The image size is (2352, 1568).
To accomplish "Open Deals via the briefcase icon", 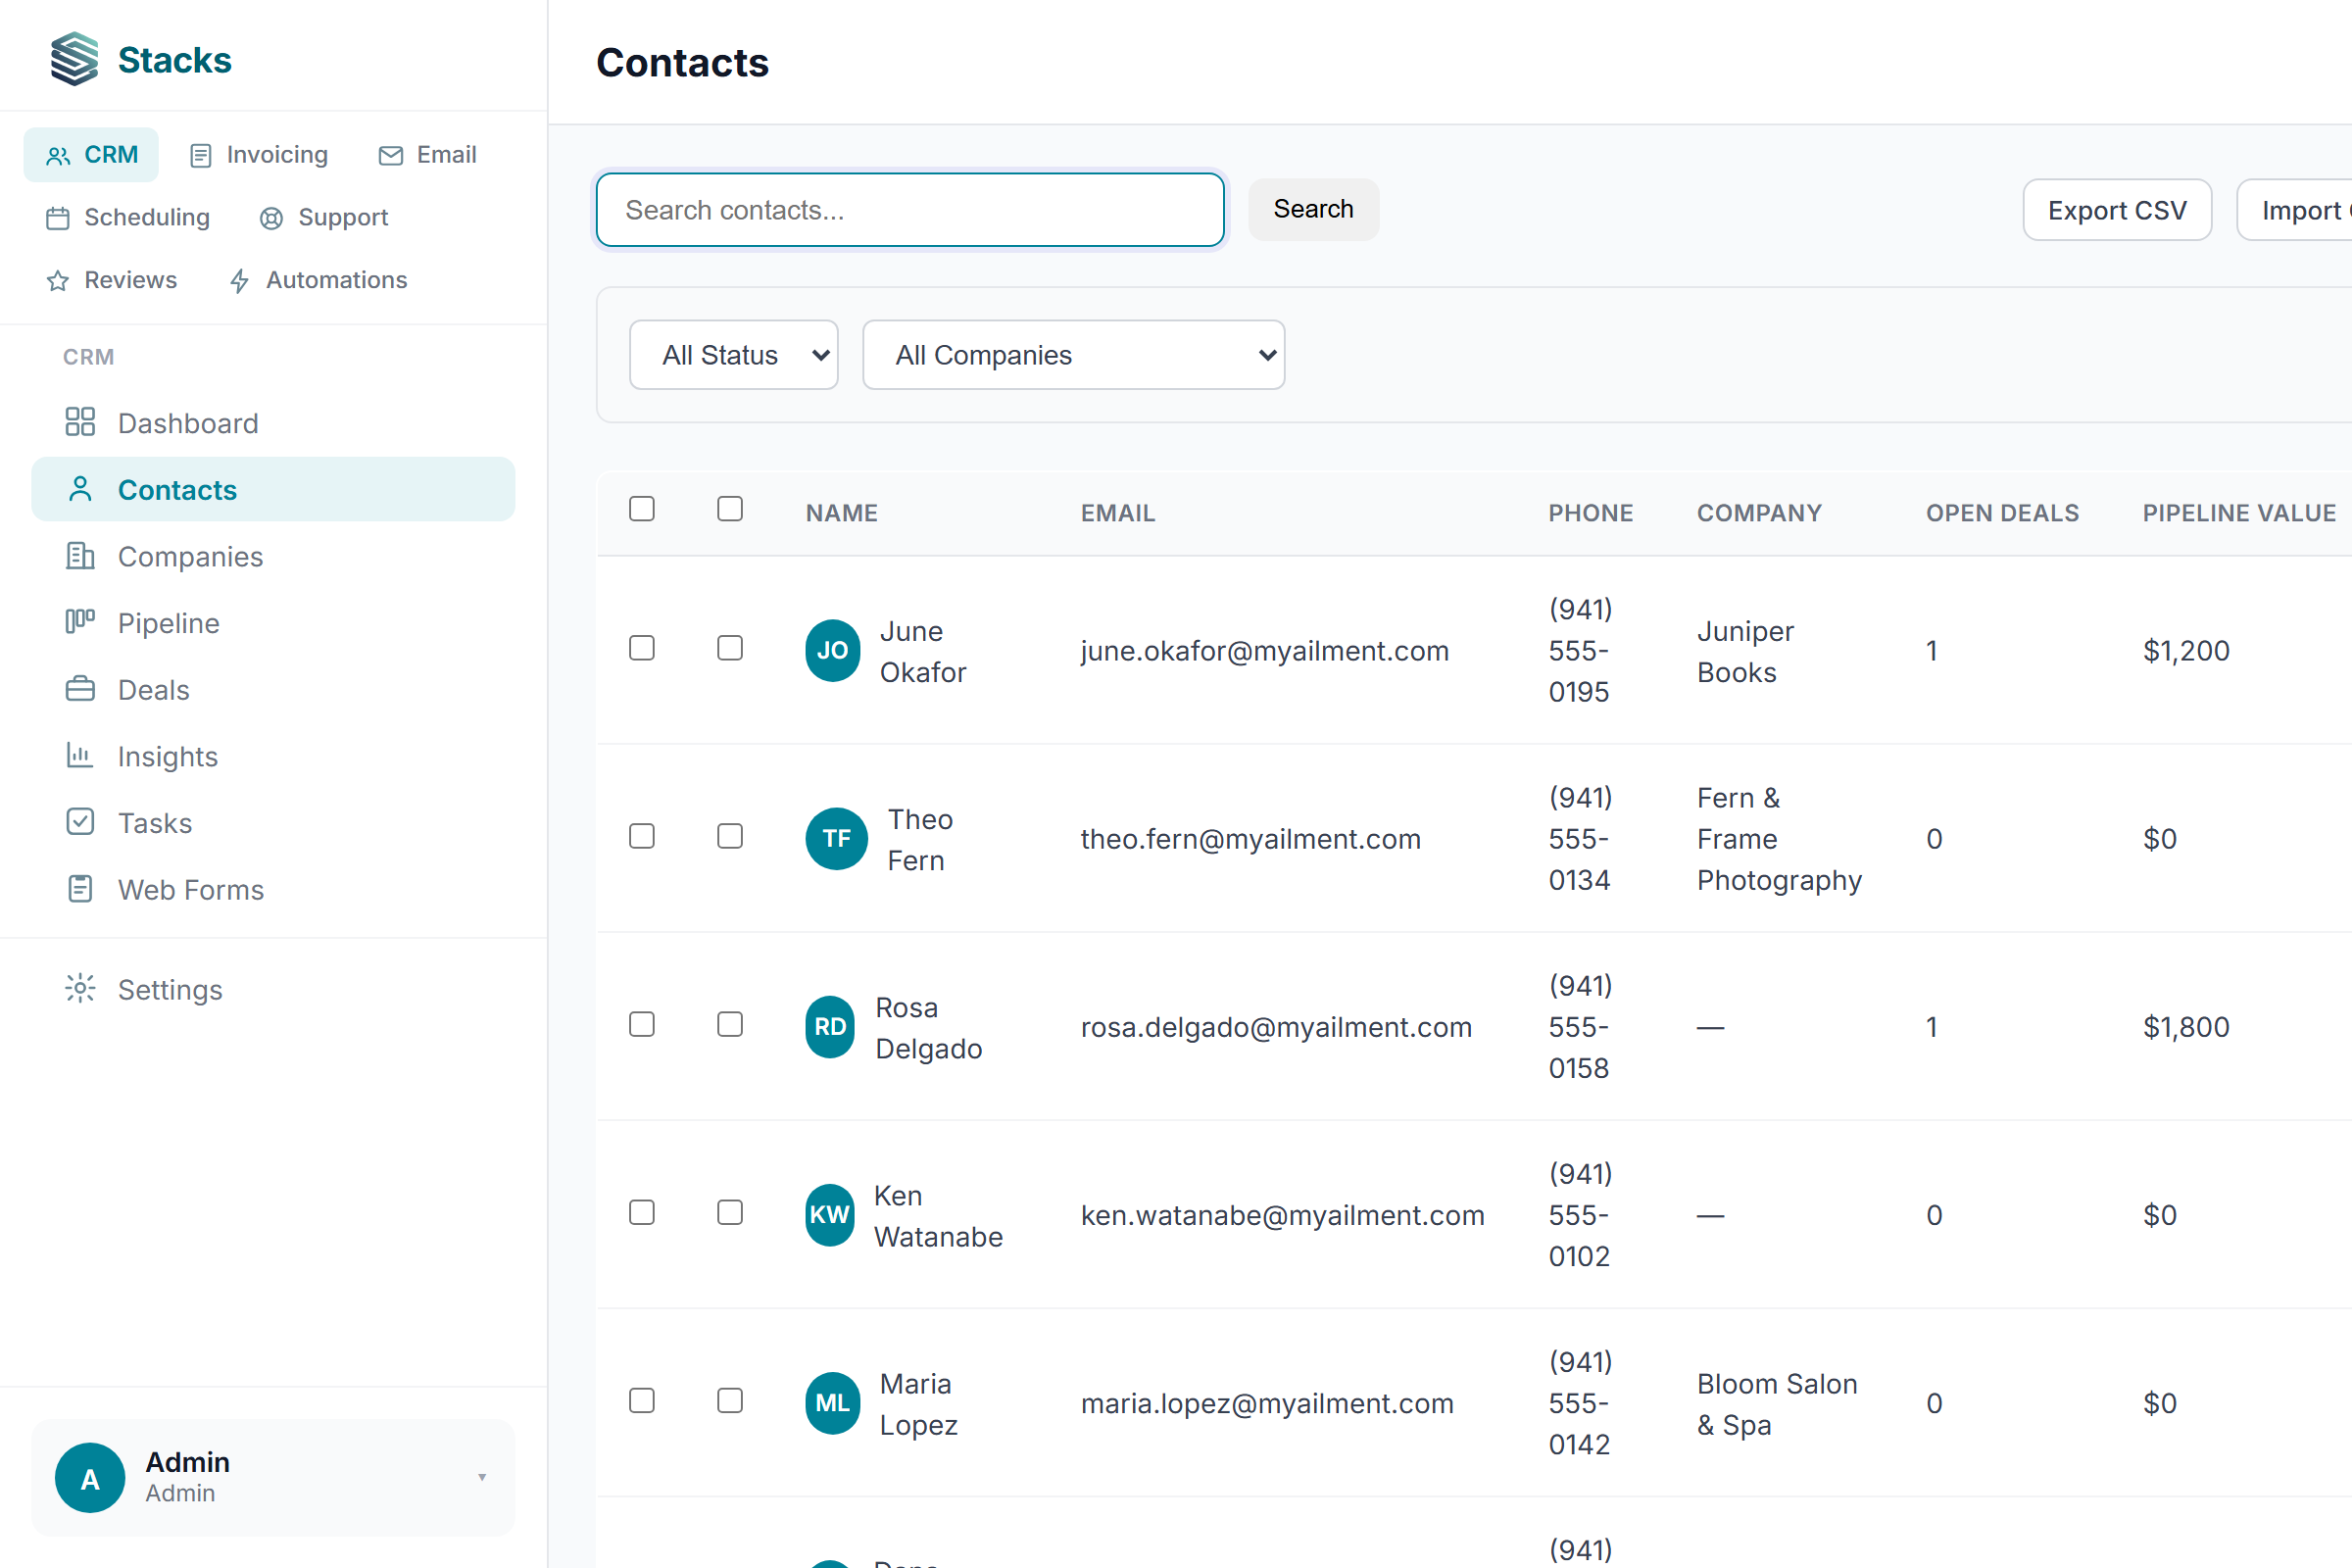I will 80,689.
